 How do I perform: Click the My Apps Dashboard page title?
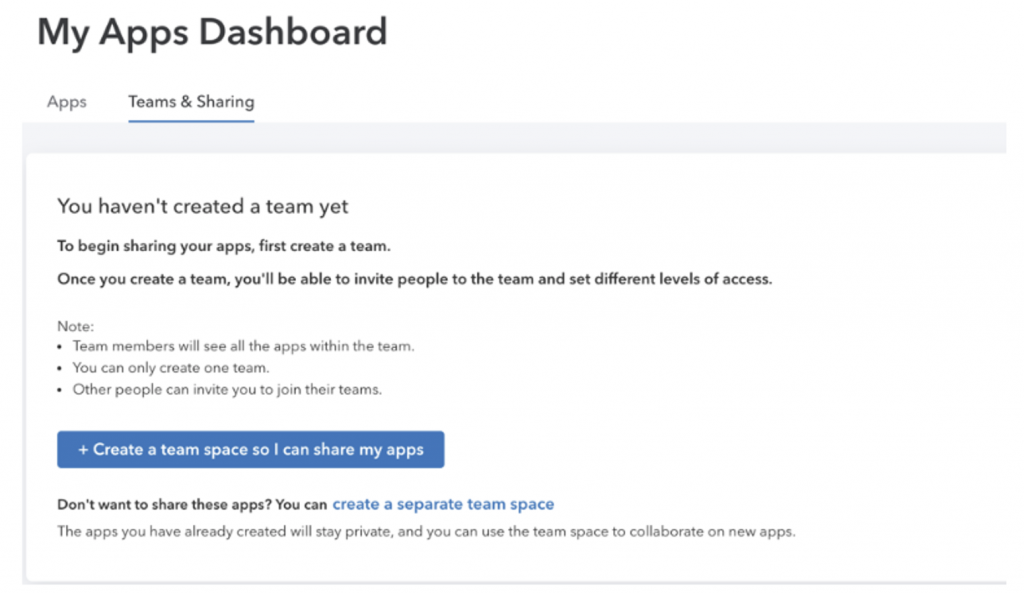pos(212,33)
